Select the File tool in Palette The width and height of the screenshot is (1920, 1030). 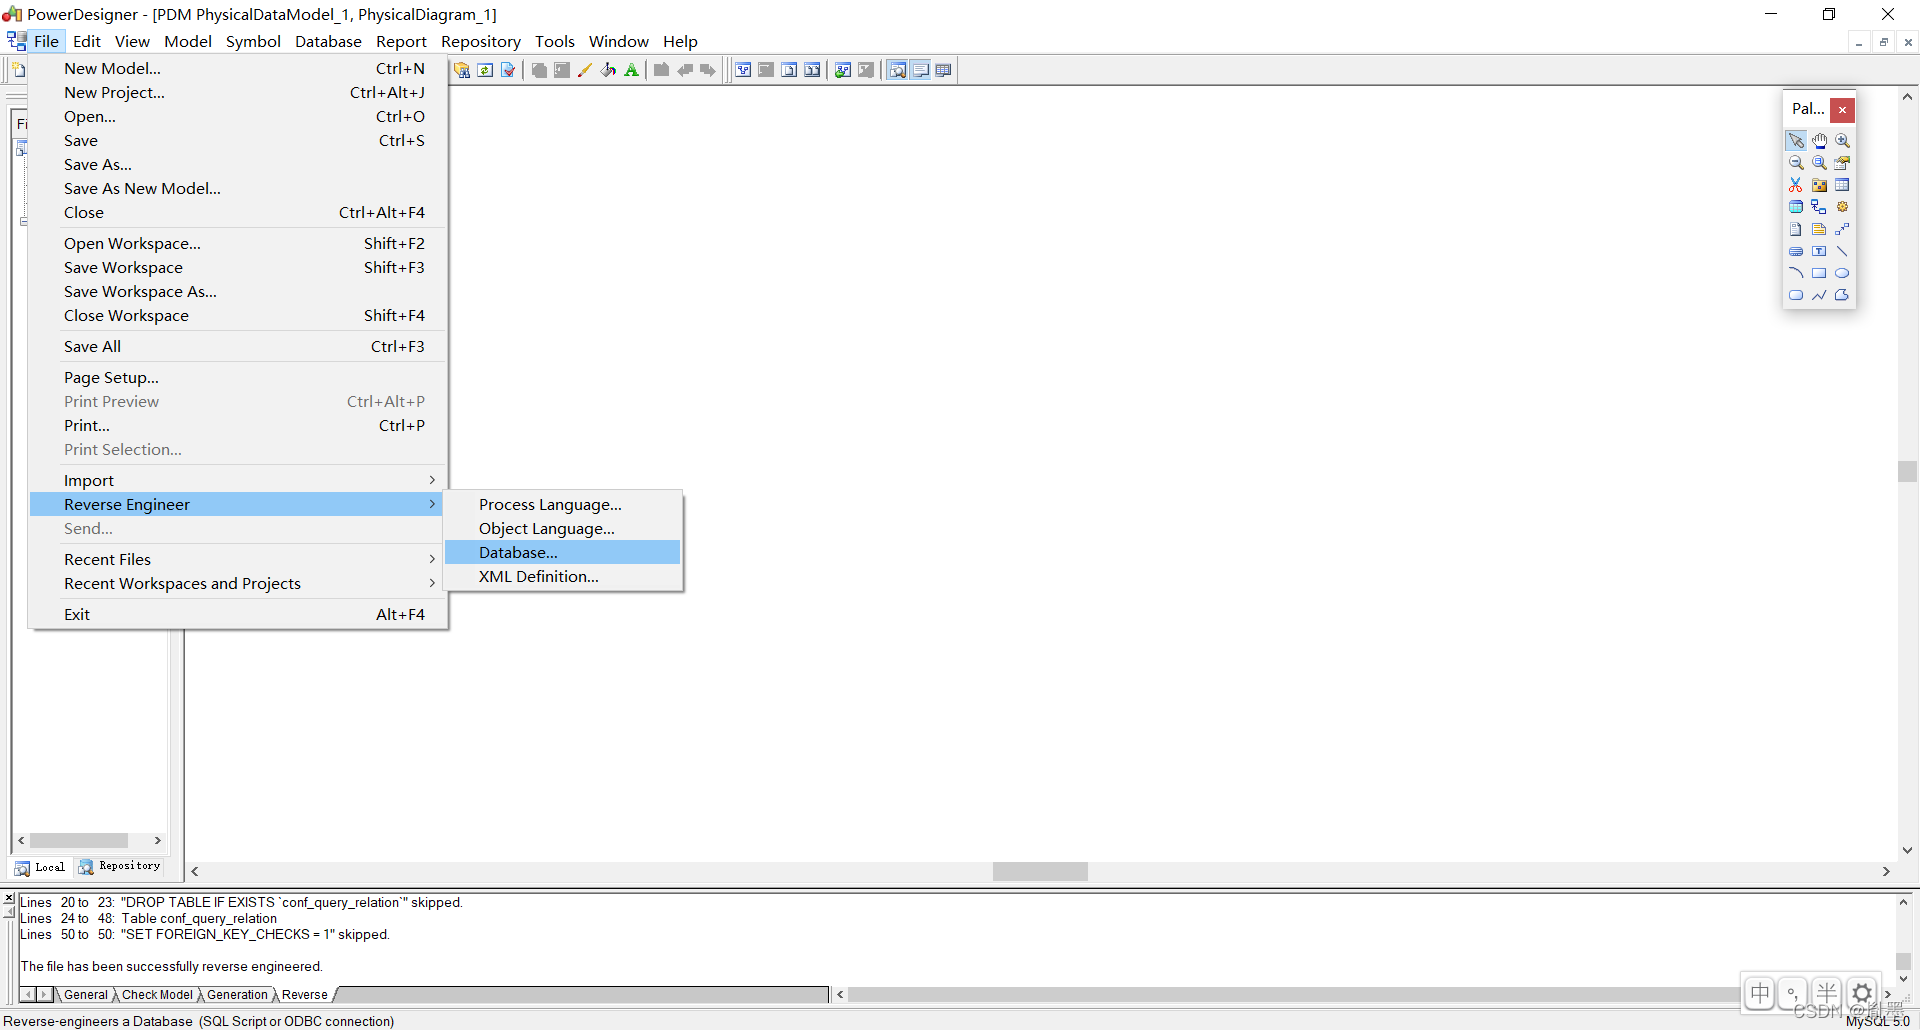(x=1796, y=229)
